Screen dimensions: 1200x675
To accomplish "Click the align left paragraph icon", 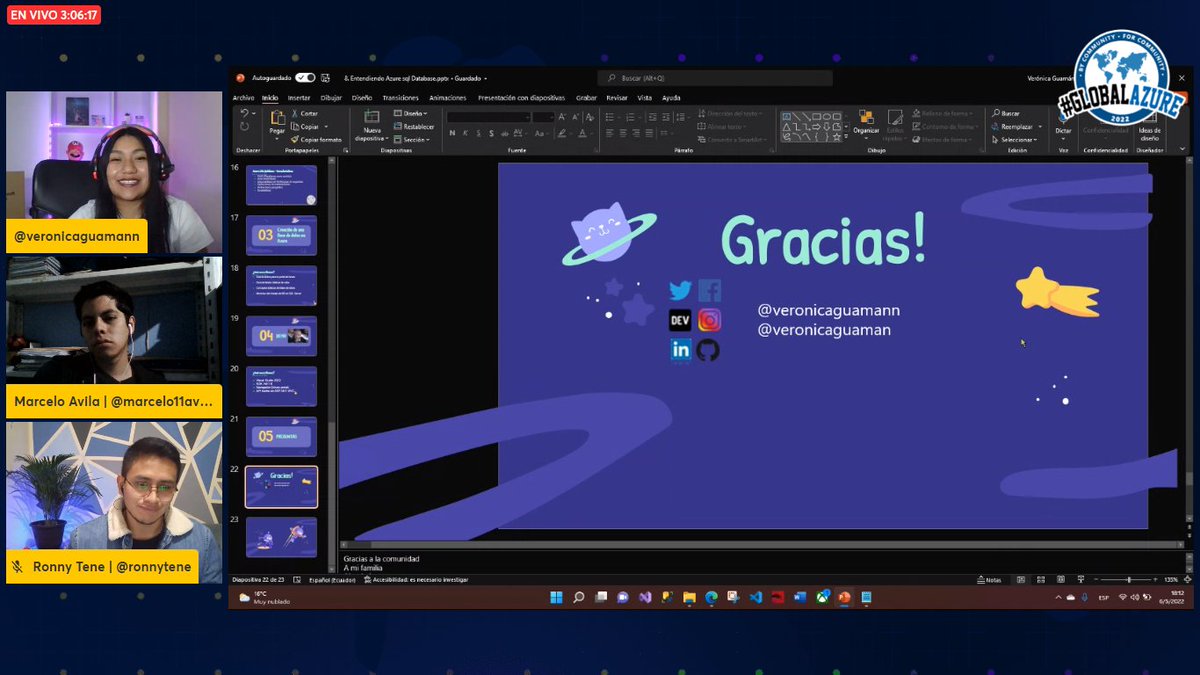I will (609, 133).
